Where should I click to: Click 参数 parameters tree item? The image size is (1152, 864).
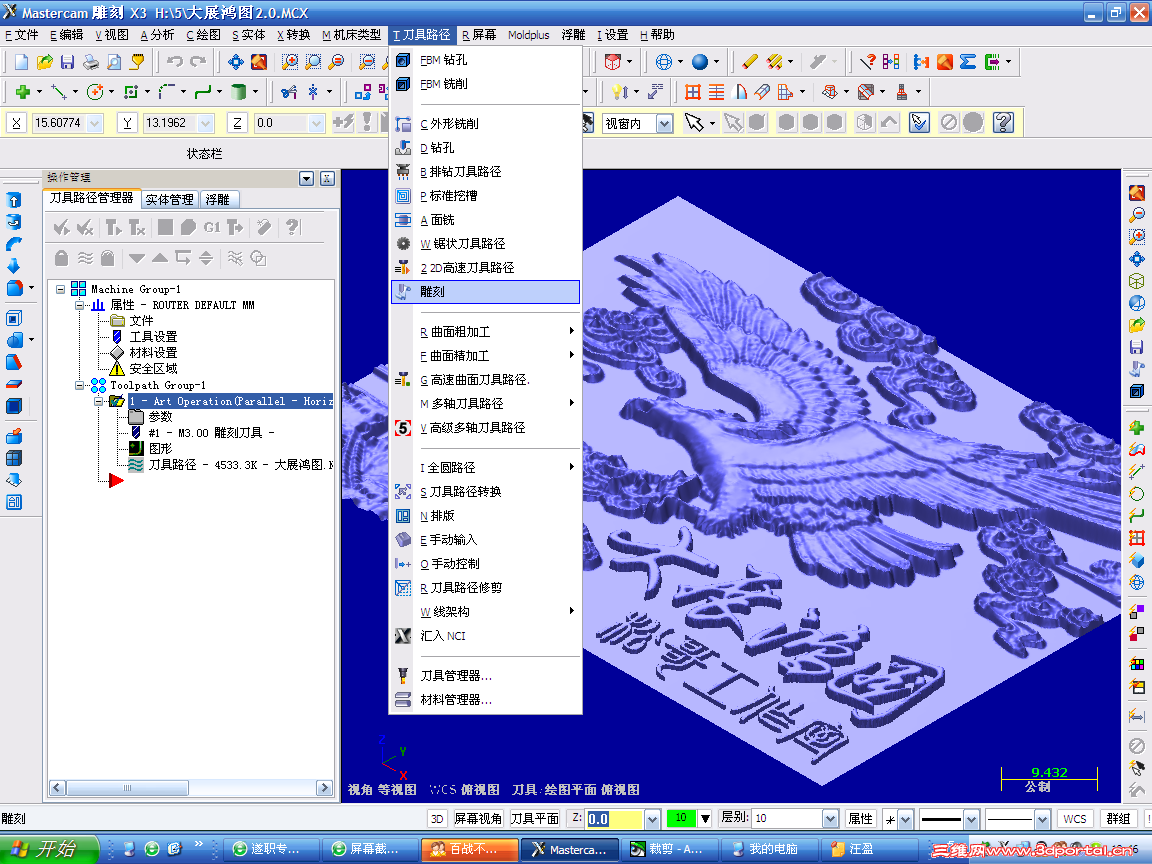pyautogui.click(x=160, y=417)
